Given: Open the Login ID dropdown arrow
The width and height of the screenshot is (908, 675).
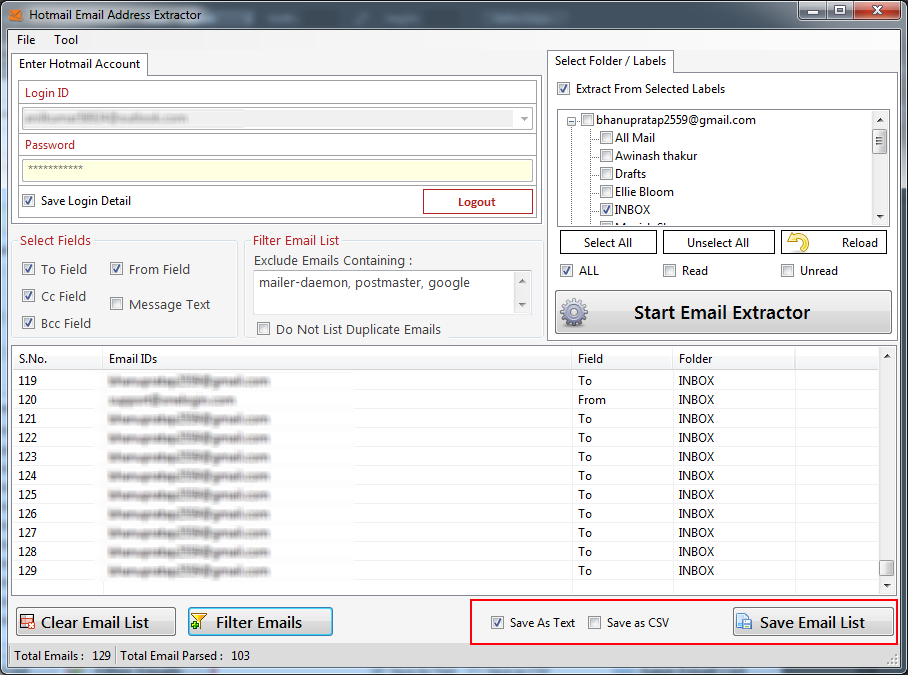Looking at the screenshot, I should 524,119.
